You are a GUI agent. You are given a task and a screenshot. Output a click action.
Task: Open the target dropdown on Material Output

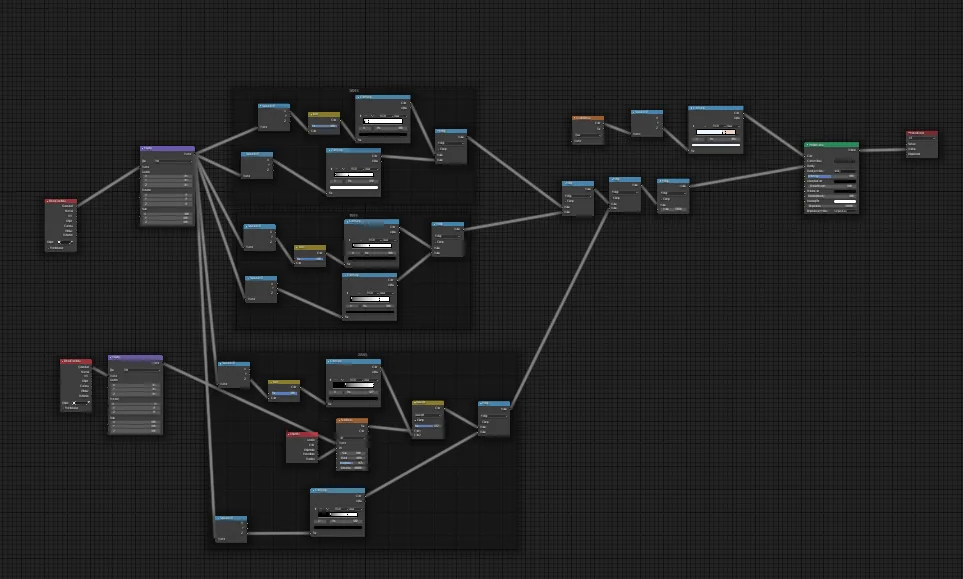(x=920, y=139)
